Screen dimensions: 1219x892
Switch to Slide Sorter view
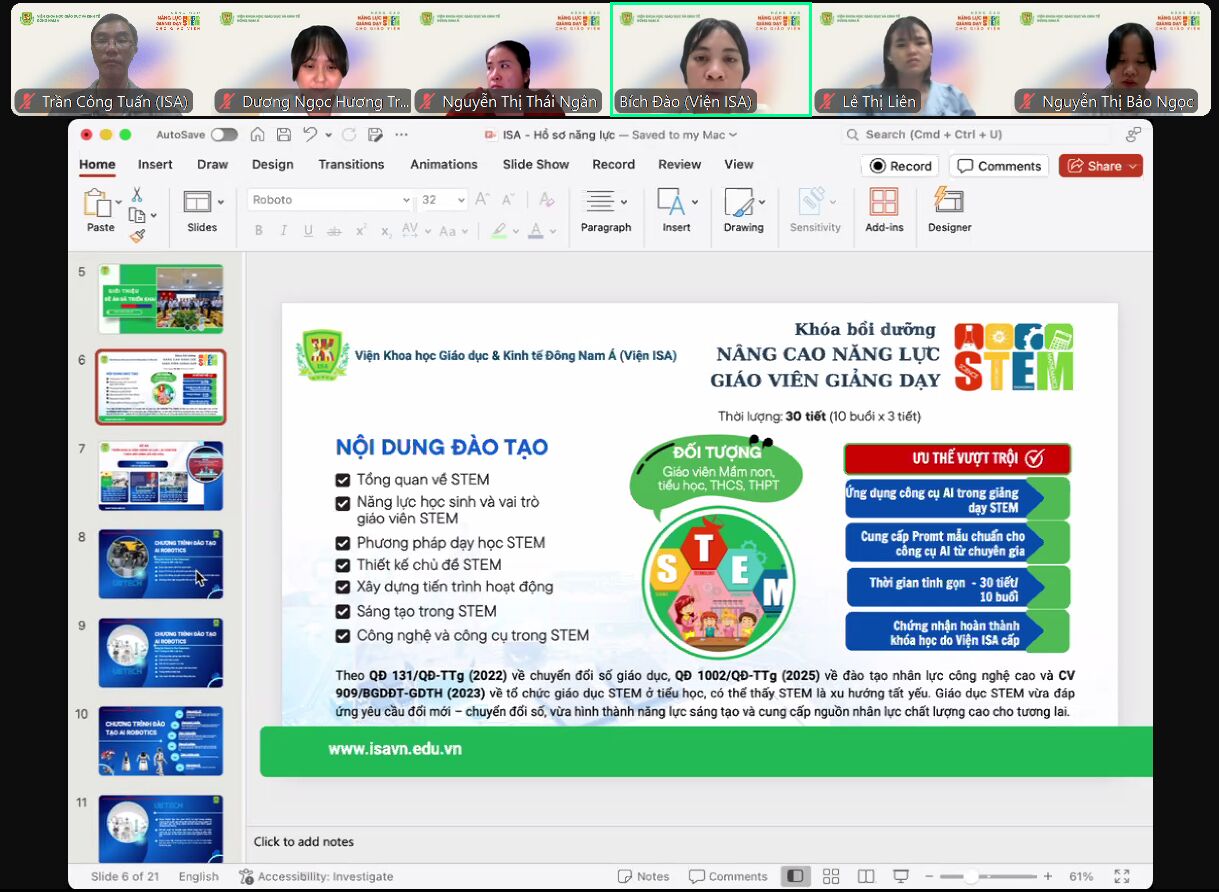(x=831, y=876)
